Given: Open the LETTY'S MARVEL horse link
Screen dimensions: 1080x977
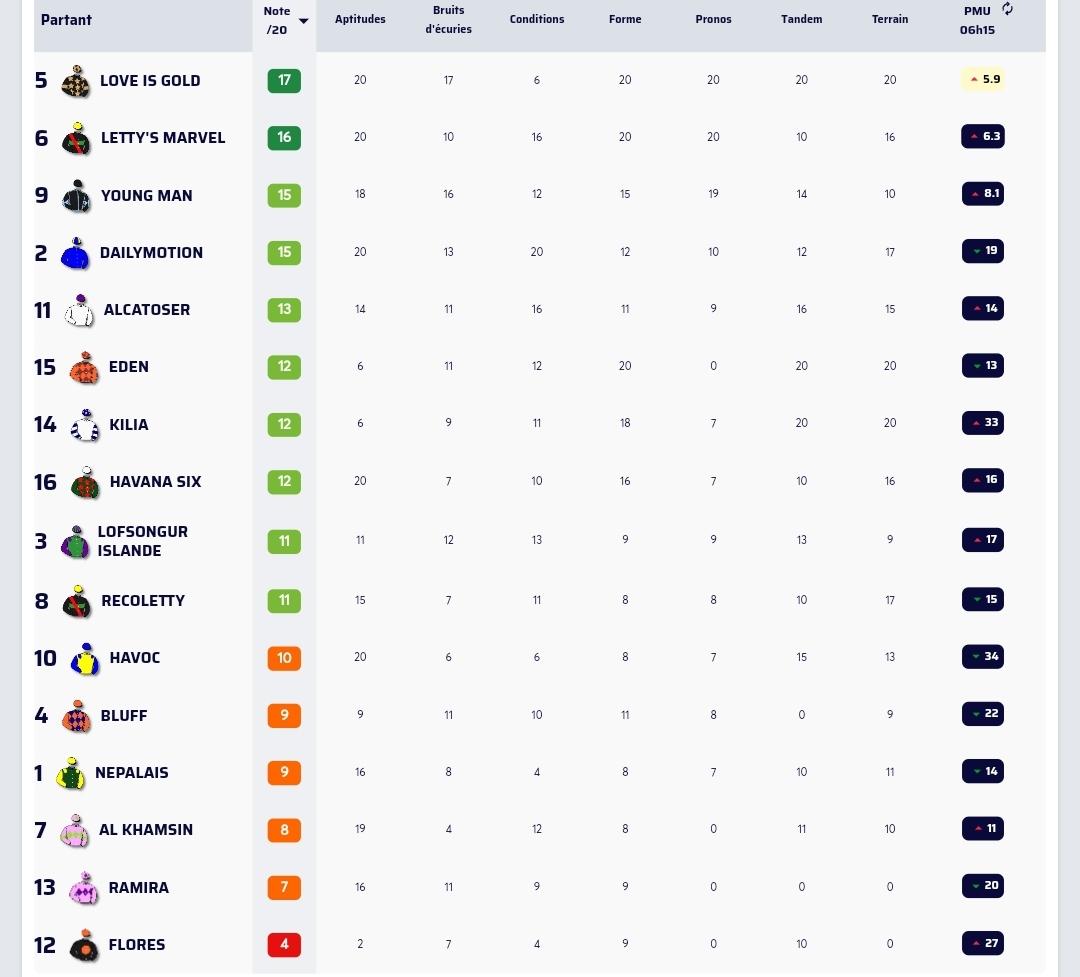Looking at the screenshot, I should pyautogui.click(x=163, y=138).
